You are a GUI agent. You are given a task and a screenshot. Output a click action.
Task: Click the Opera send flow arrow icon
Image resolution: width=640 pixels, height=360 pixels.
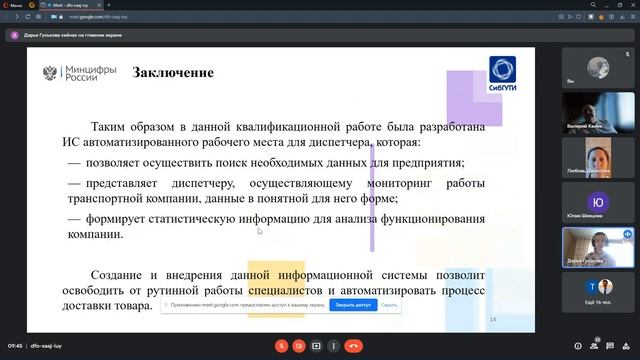click(570, 17)
